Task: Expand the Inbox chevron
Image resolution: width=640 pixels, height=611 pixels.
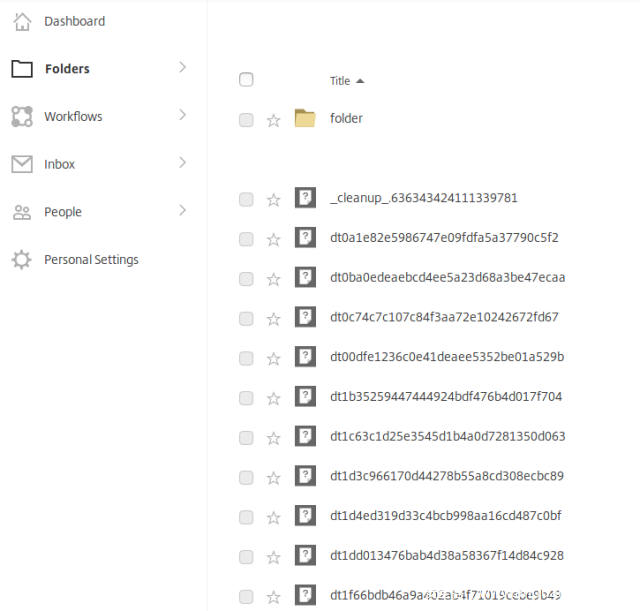Action: [x=182, y=162]
